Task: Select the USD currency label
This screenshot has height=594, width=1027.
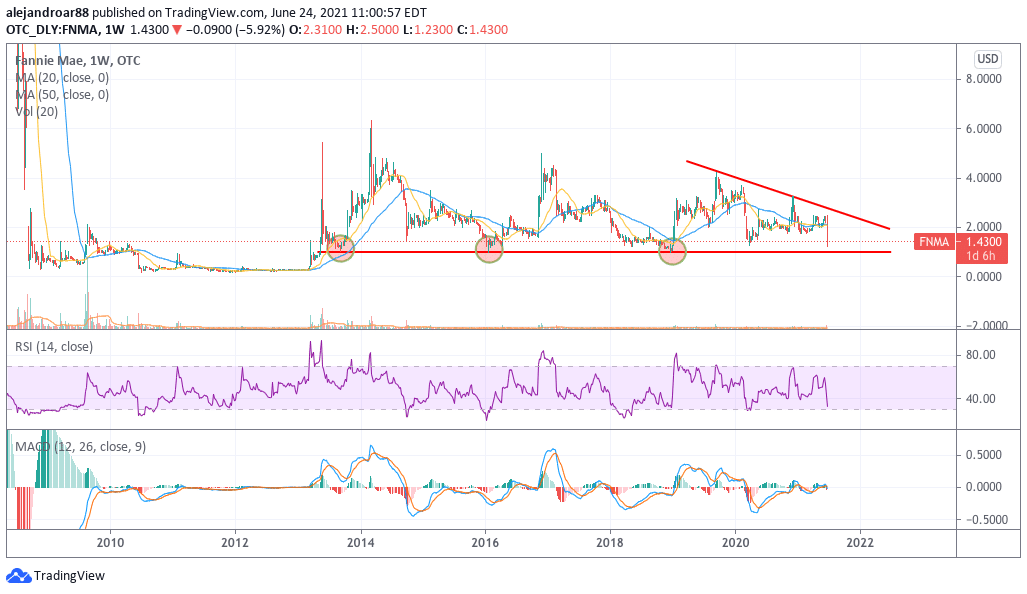Action: pos(988,59)
